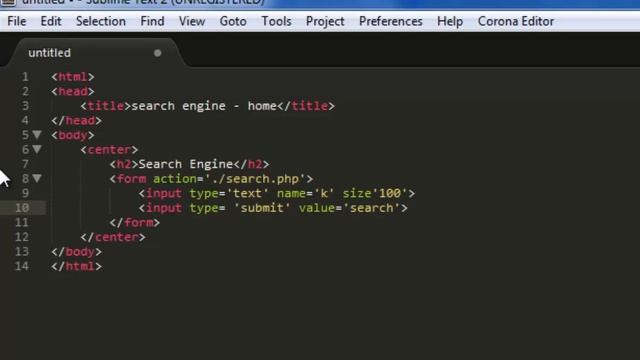This screenshot has width=640, height=360.
Task: Open the View menu
Action: click(x=192, y=21)
